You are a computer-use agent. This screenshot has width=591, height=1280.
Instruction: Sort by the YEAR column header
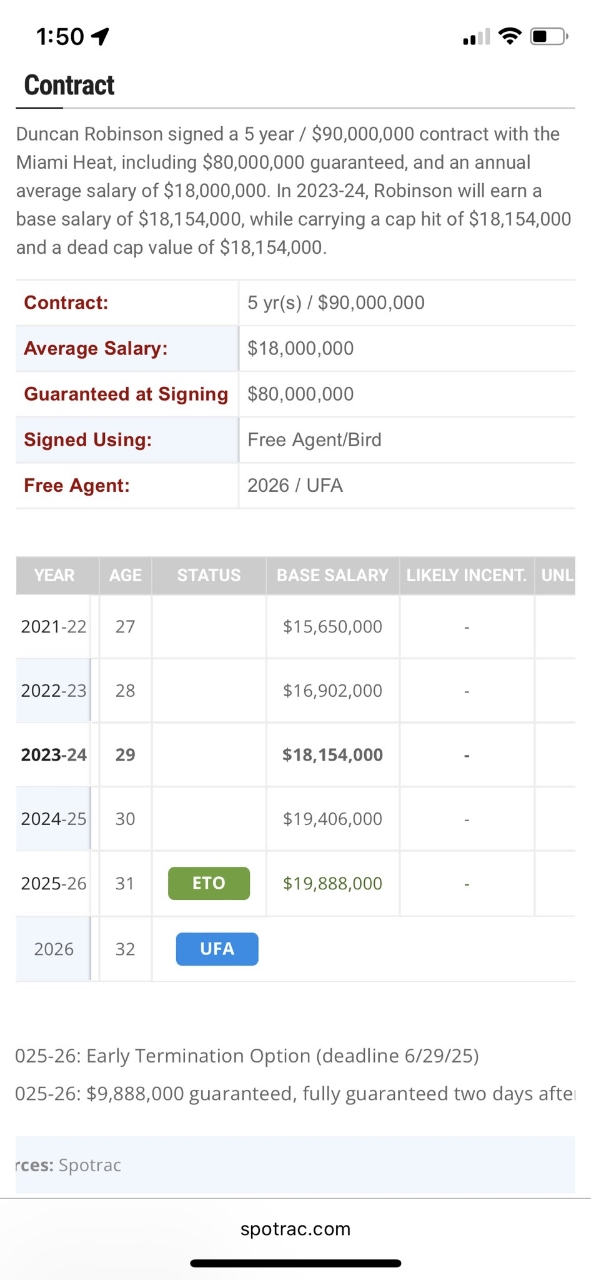[x=54, y=575]
